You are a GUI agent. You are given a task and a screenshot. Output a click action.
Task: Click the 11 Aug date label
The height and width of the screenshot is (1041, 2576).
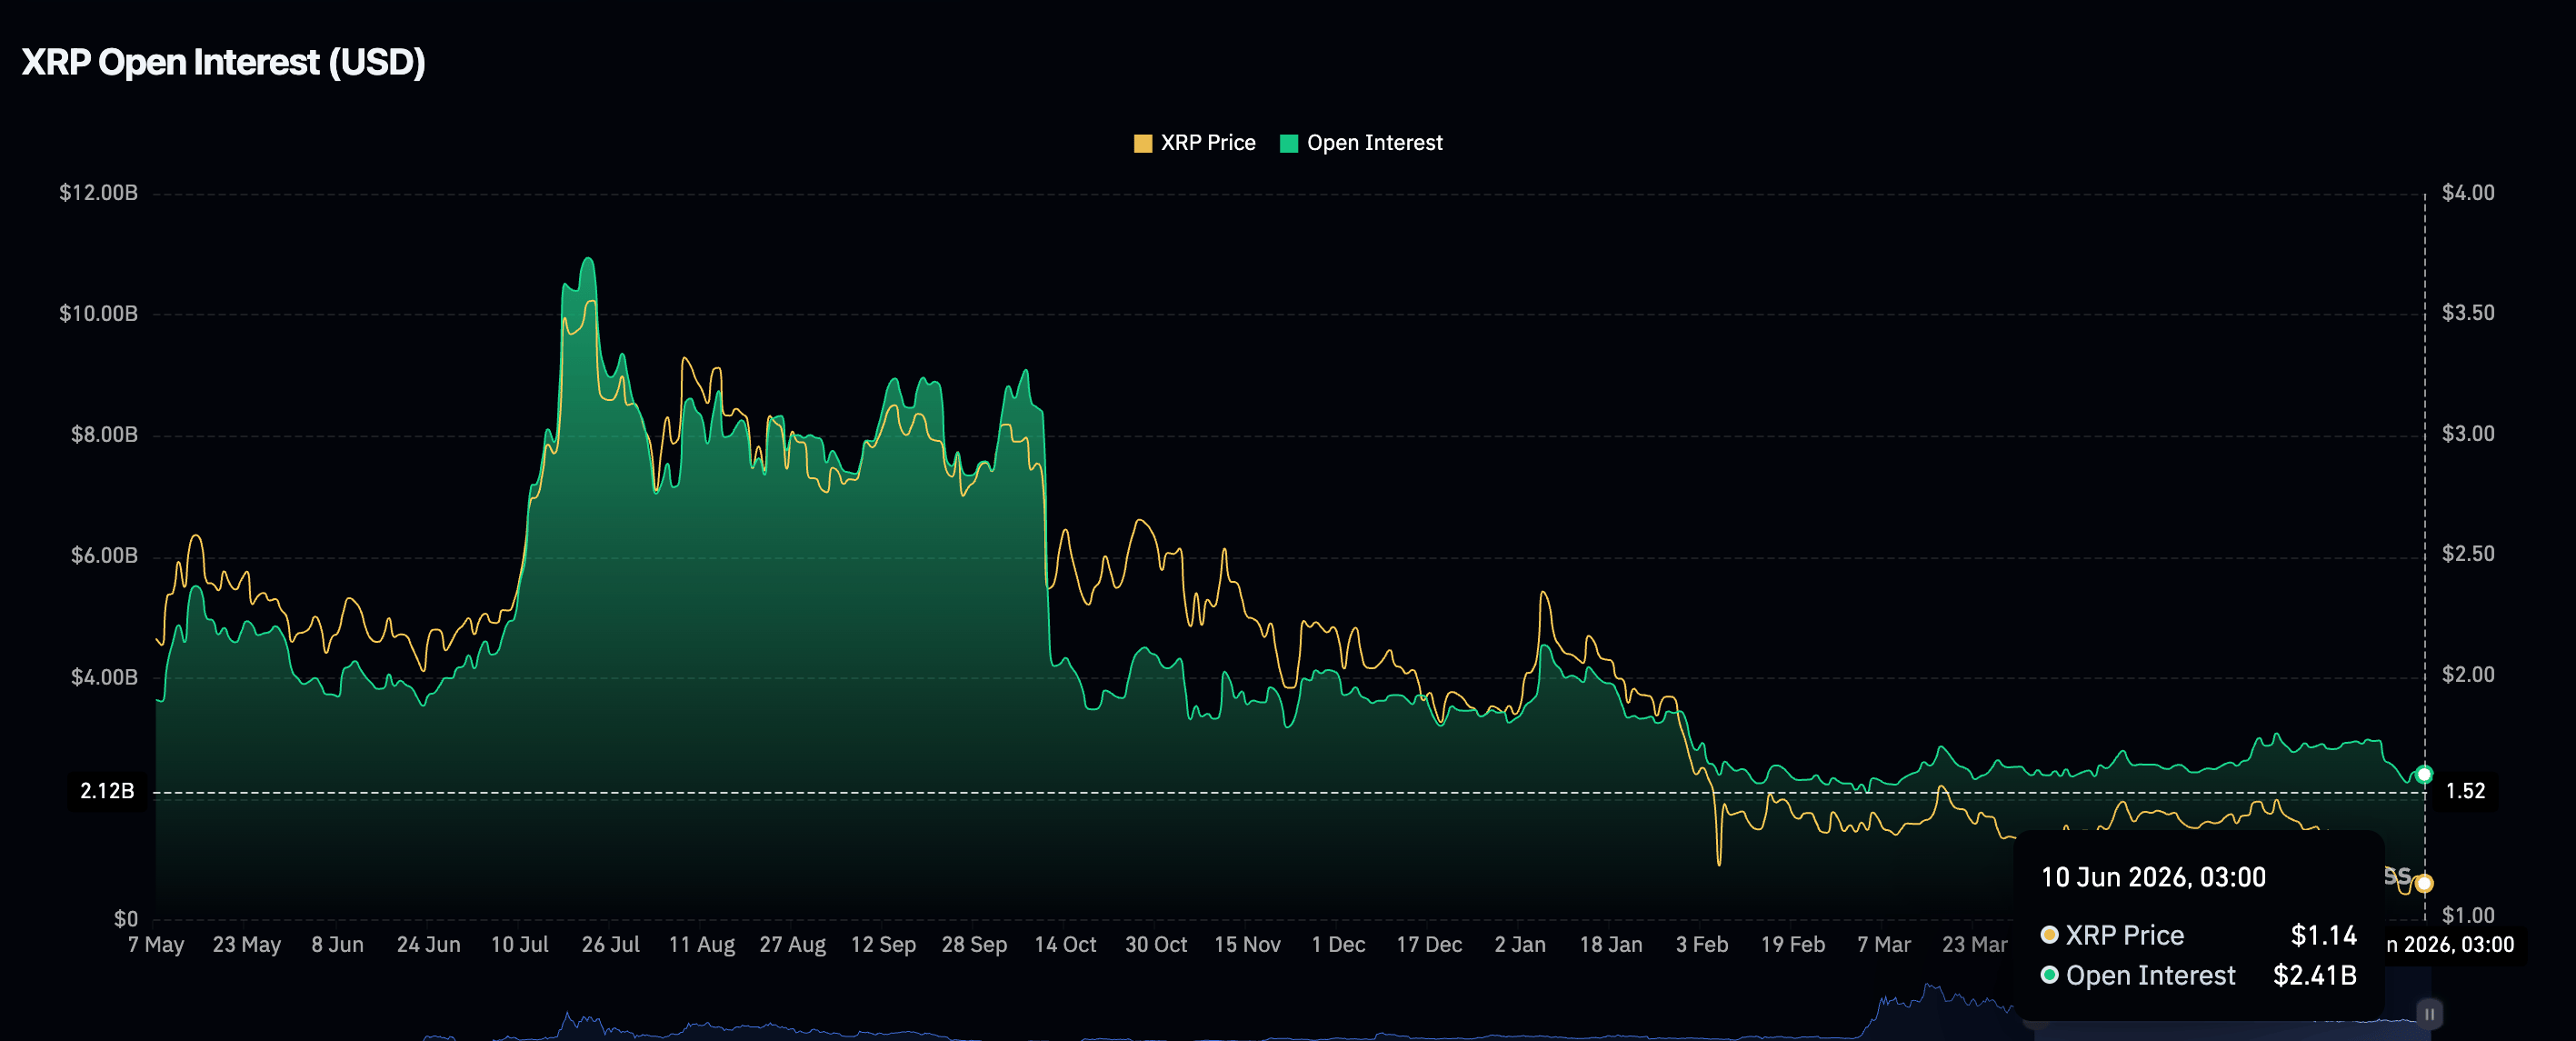tap(702, 944)
